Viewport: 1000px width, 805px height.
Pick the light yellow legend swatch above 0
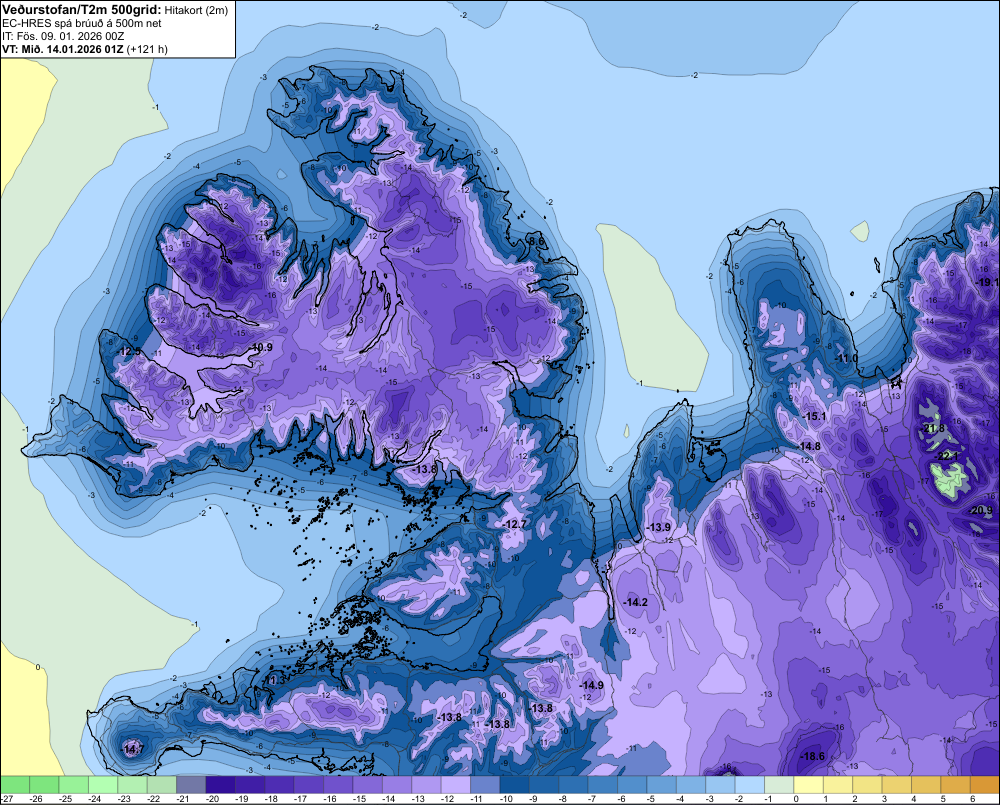click(808, 785)
